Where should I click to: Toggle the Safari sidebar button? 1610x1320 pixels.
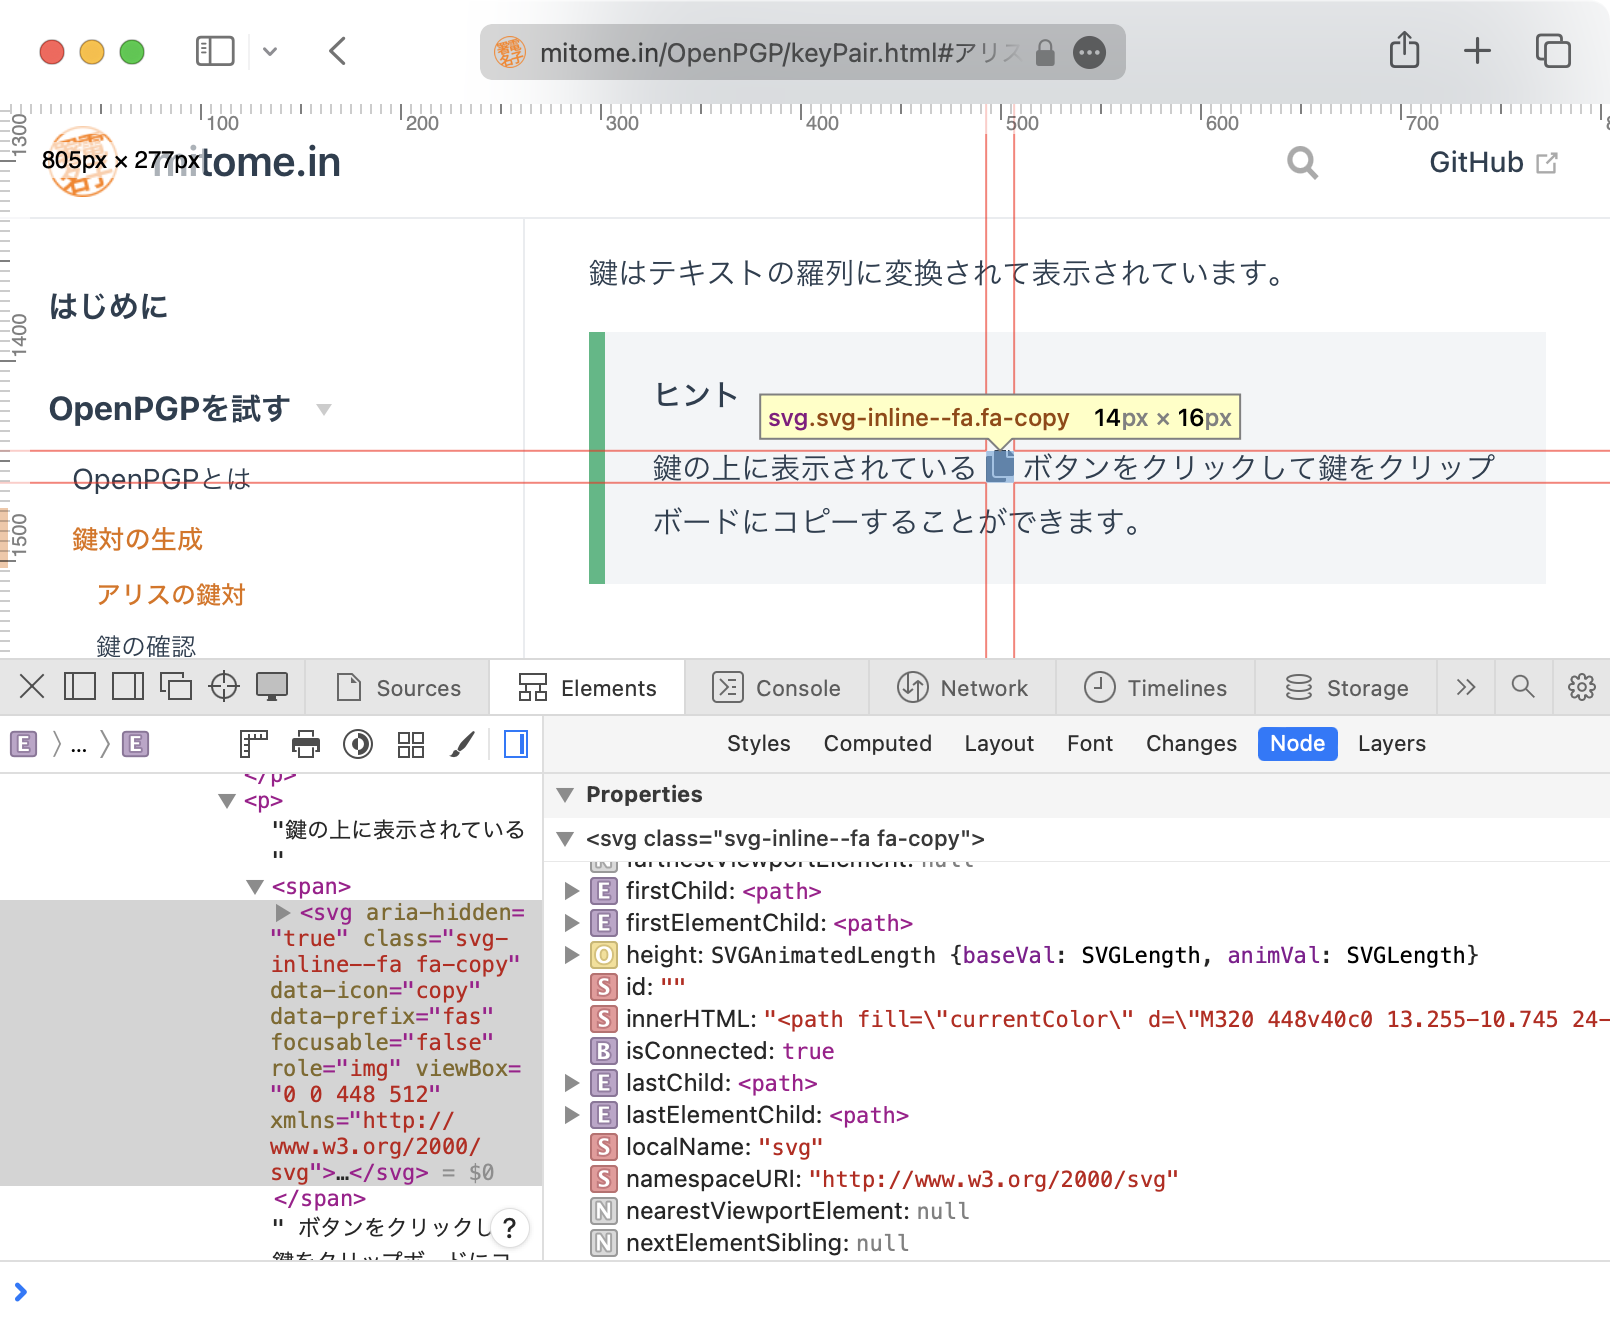(215, 51)
